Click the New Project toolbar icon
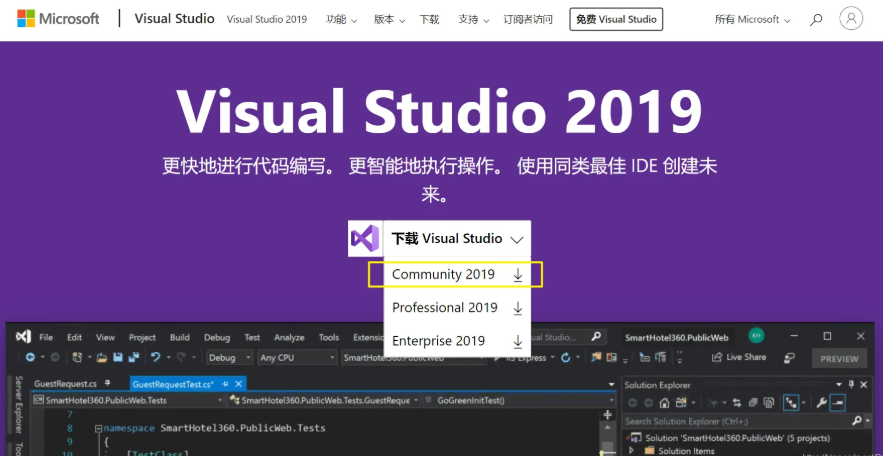This screenshot has width=883, height=456. [77, 357]
